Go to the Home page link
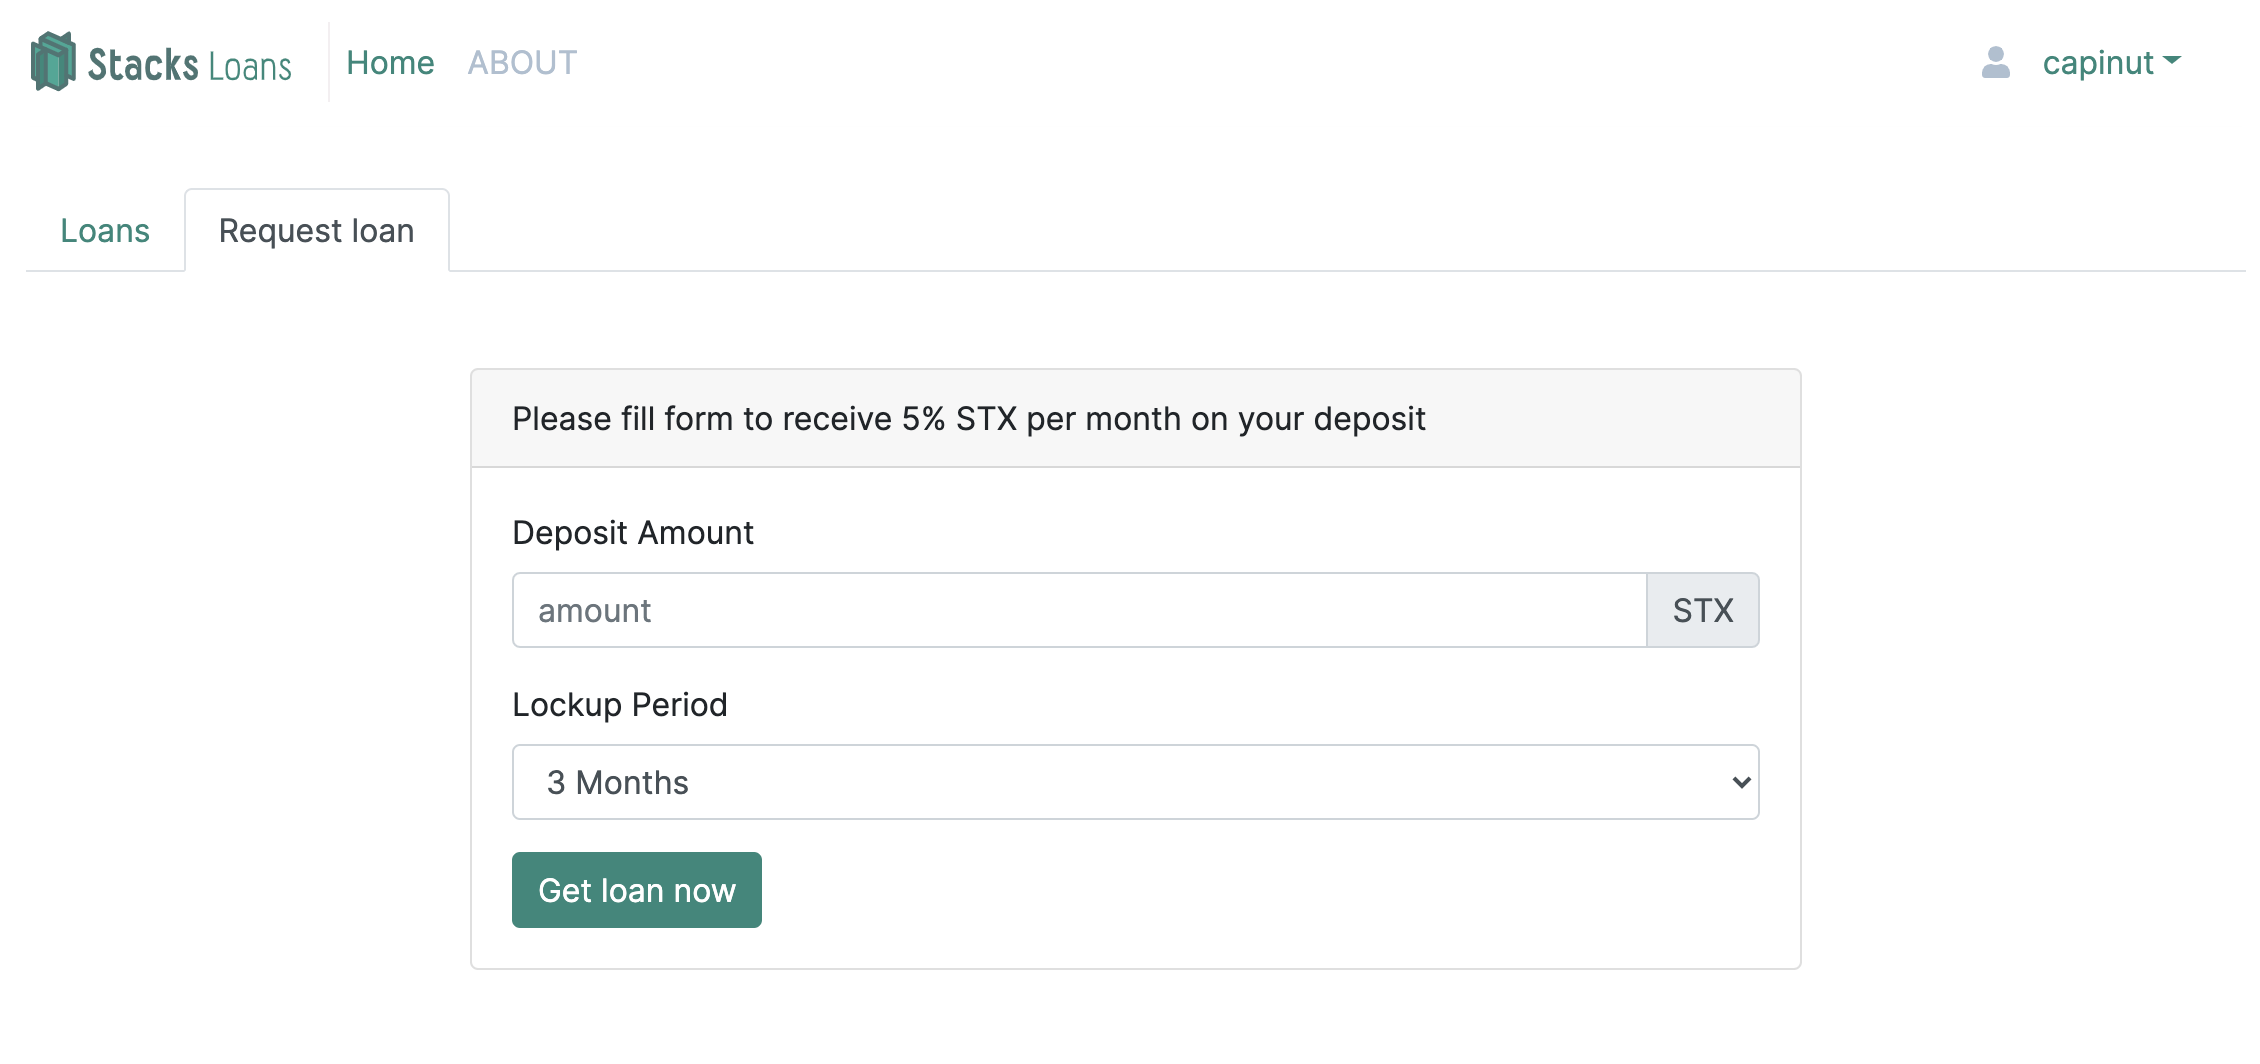The width and height of the screenshot is (2260, 1064). click(x=390, y=63)
